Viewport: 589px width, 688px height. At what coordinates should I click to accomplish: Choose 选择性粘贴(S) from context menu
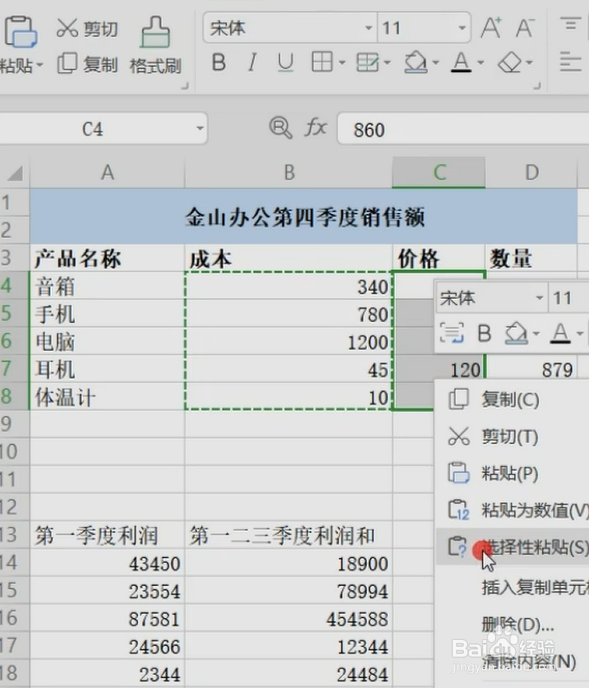513,547
